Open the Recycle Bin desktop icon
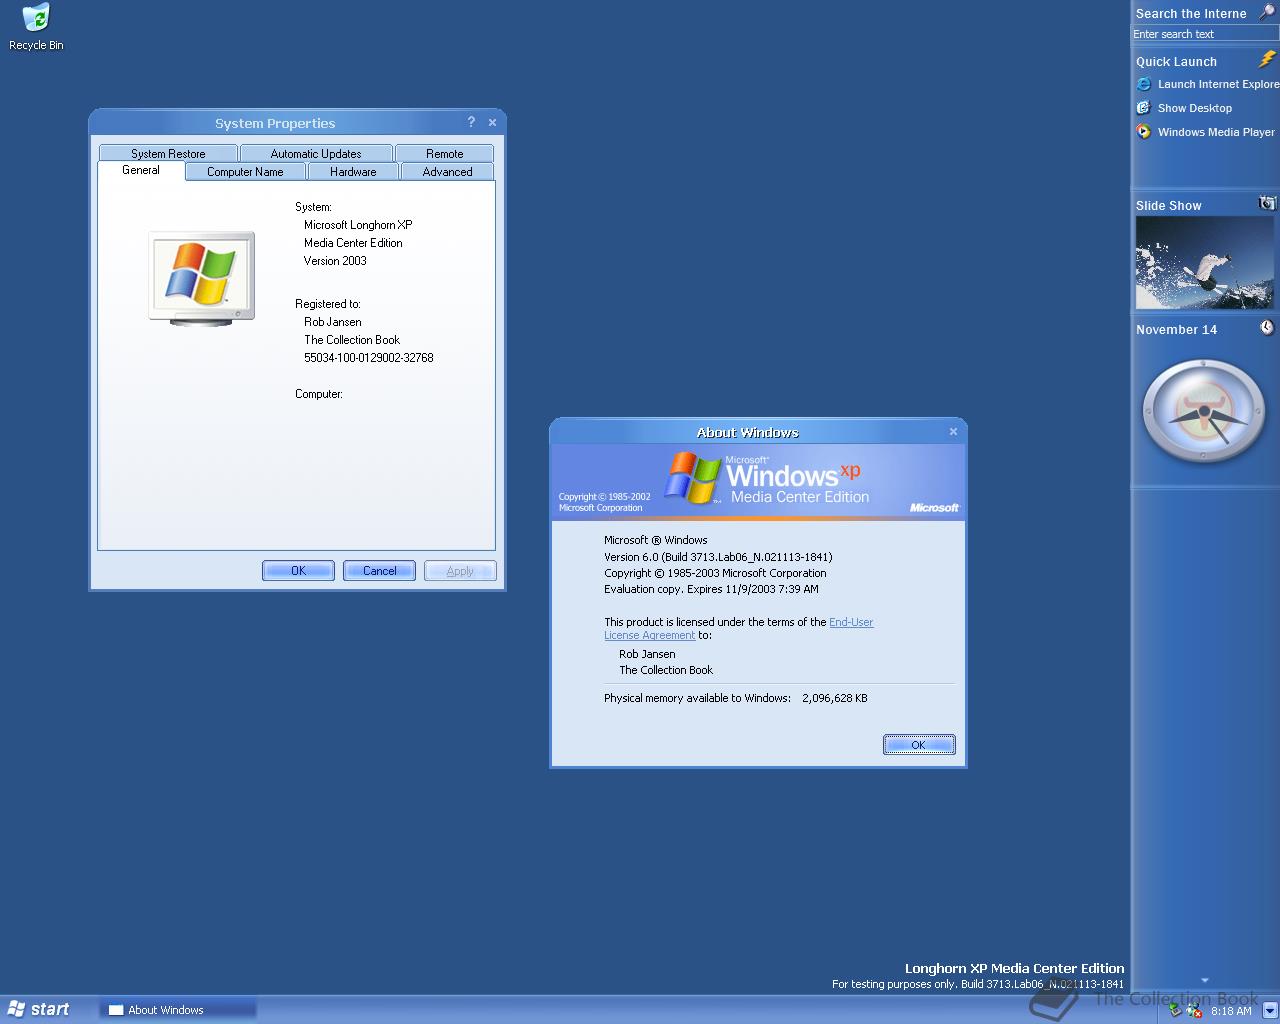Screen dimensions: 1280x1024 (x=36, y=27)
